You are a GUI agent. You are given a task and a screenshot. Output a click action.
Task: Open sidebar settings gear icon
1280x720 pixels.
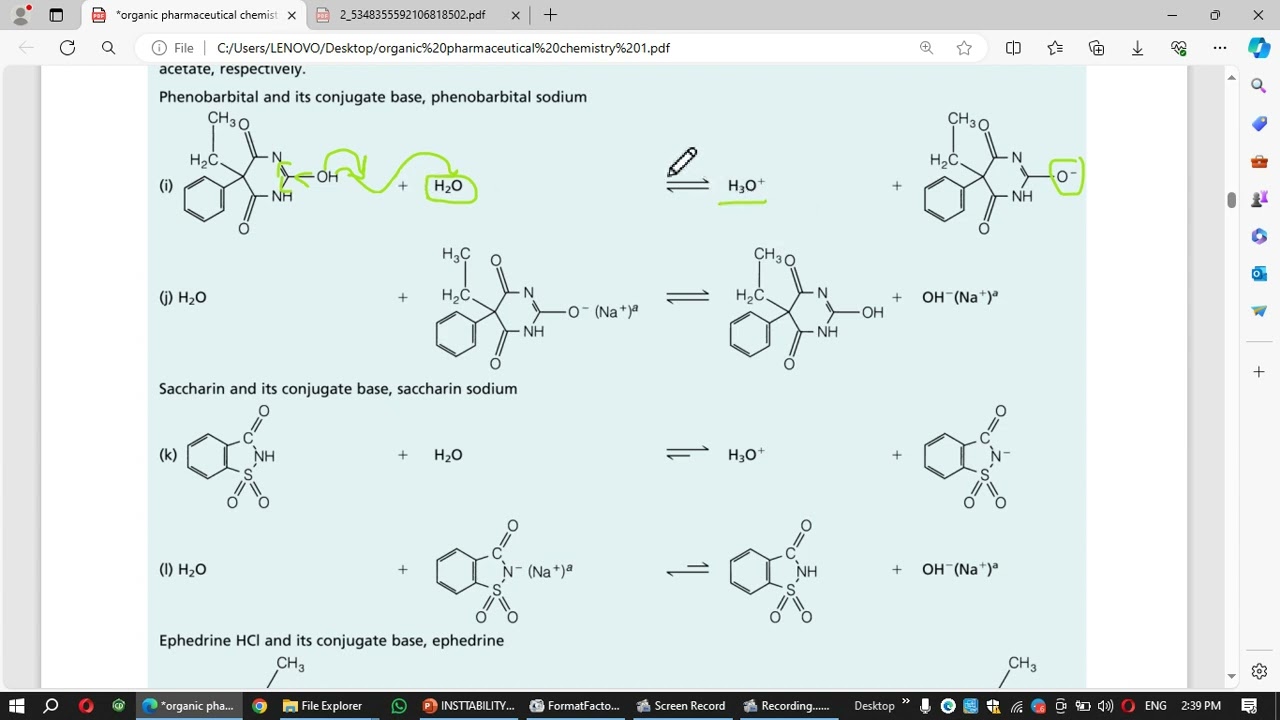point(1259,671)
